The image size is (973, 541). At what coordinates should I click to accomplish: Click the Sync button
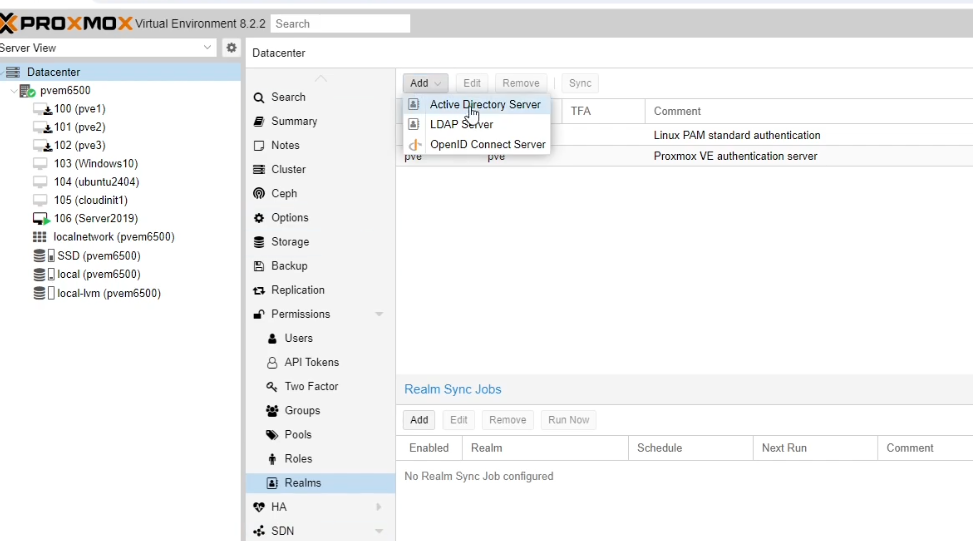click(580, 83)
